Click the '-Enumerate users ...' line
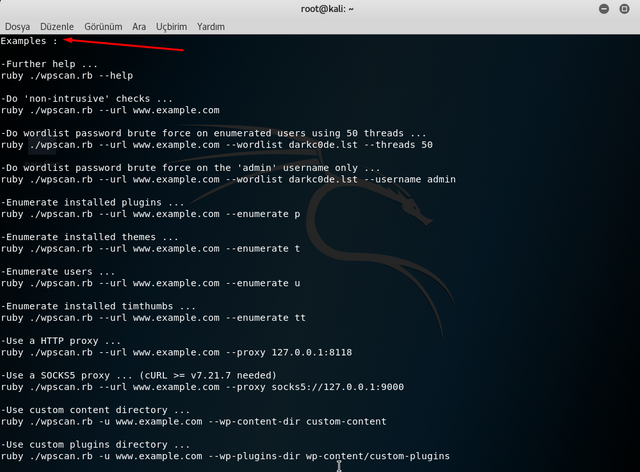The width and height of the screenshot is (640, 472). (58, 272)
